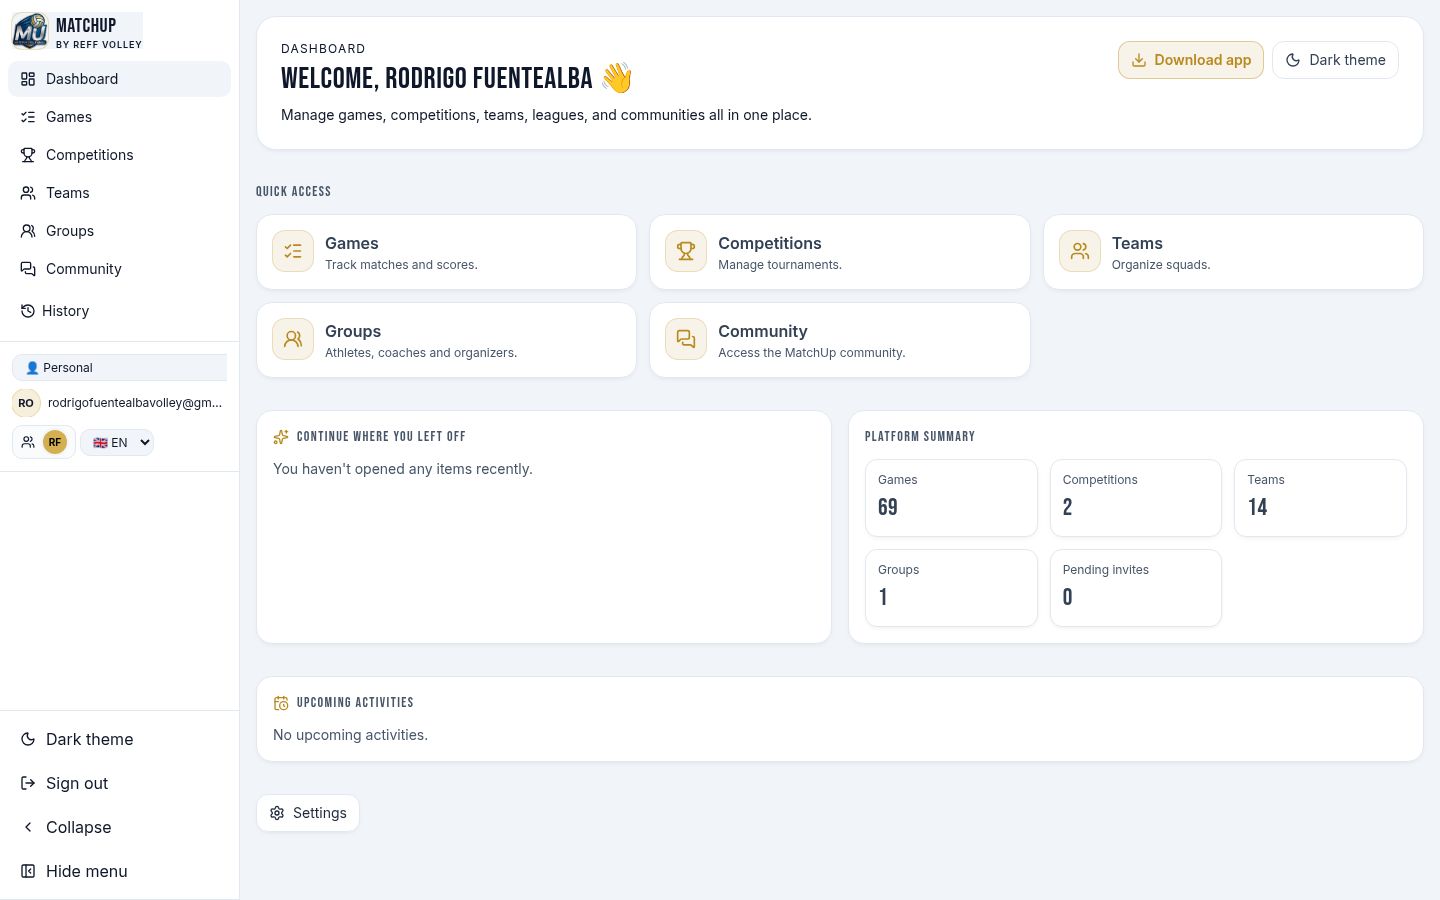
Task: Click the Groups summary stat
Action: pyautogui.click(x=951, y=588)
